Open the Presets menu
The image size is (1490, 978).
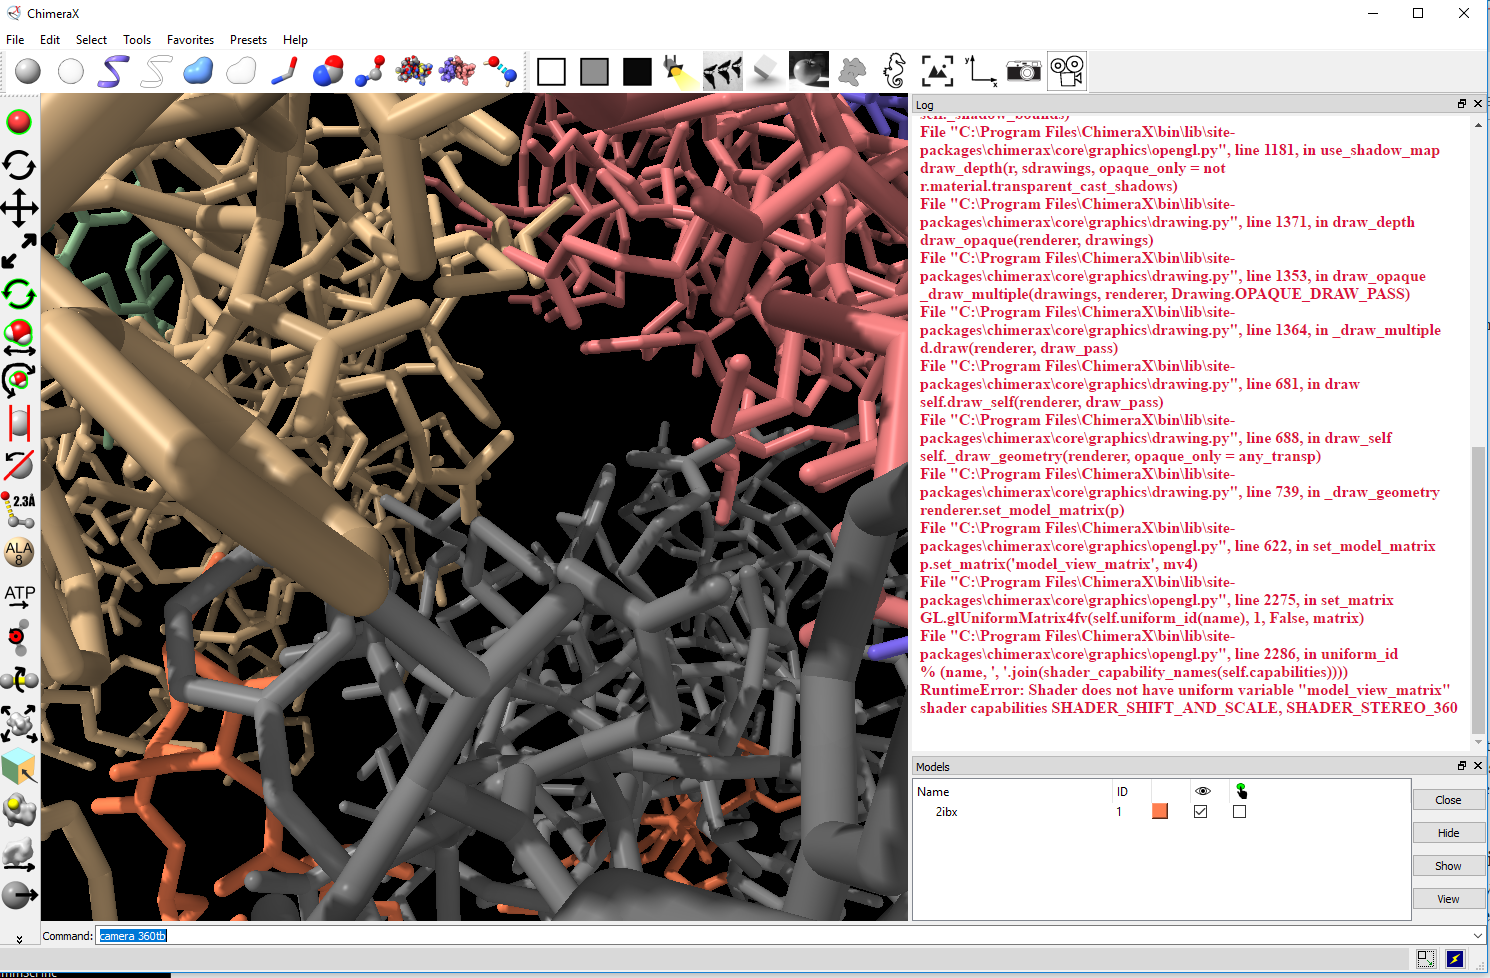click(x=248, y=40)
